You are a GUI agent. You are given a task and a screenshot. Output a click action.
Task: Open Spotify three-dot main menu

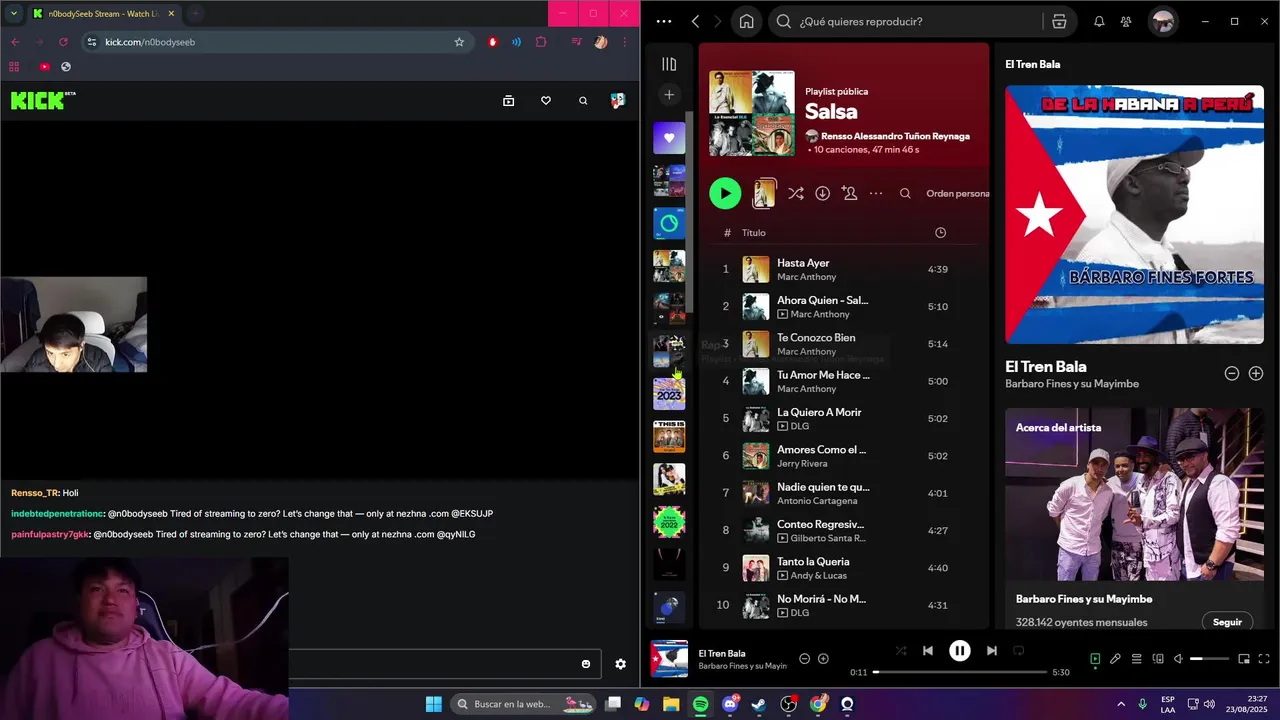pos(664,22)
